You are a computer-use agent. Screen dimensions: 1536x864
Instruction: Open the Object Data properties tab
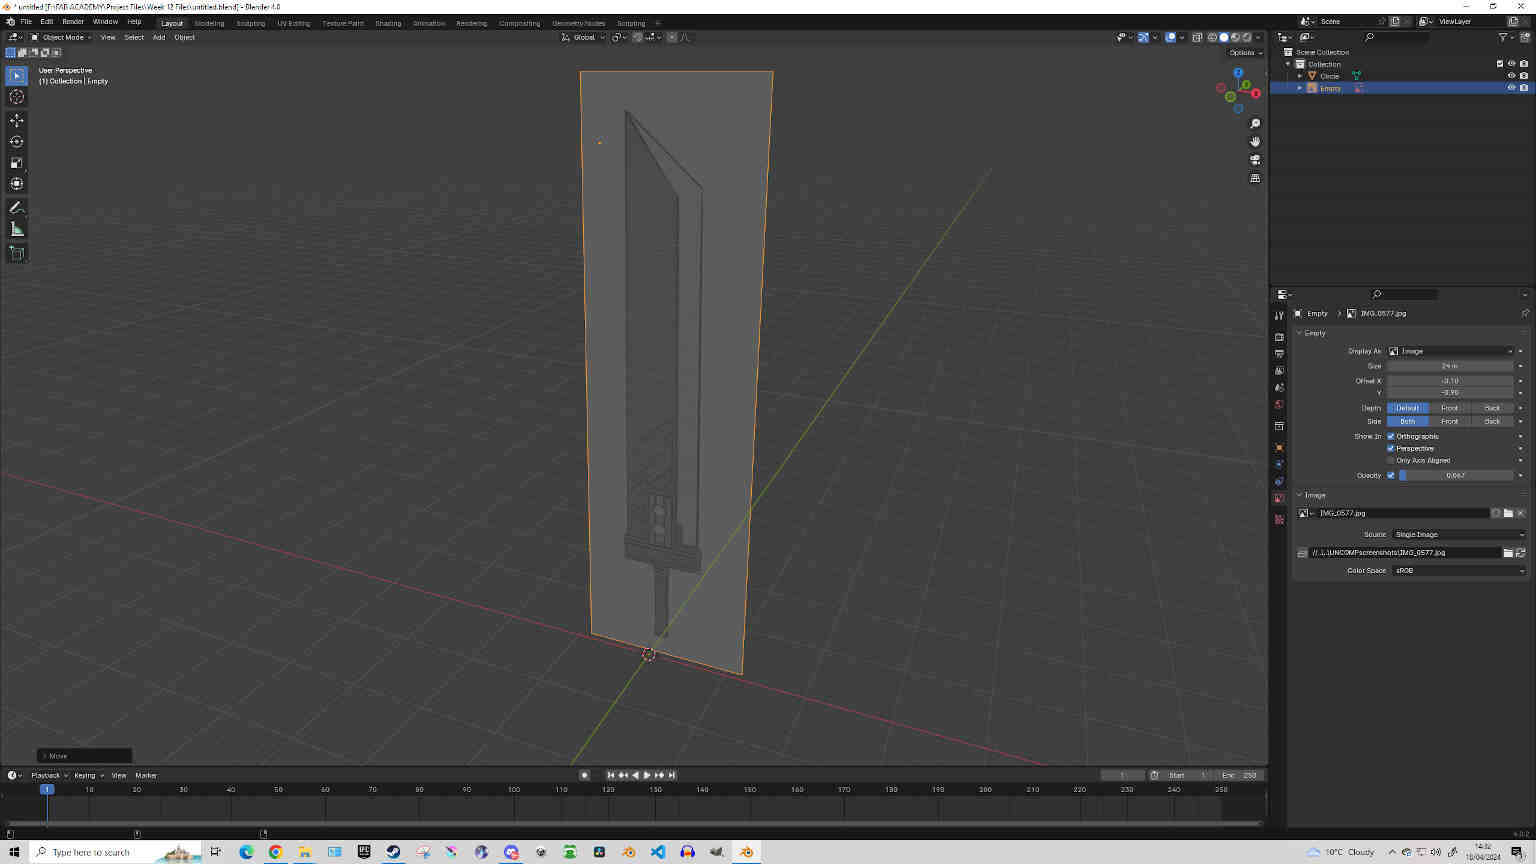pyautogui.click(x=1279, y=498)
